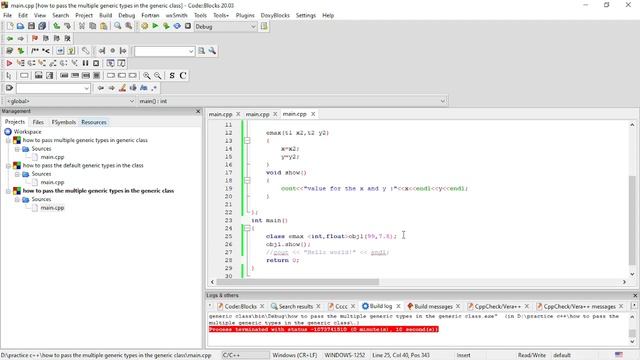This screenshot has height=360, width=640.
Task: Click the editor horizontal scrollbar thumb
Action: [x=298, y=282]
